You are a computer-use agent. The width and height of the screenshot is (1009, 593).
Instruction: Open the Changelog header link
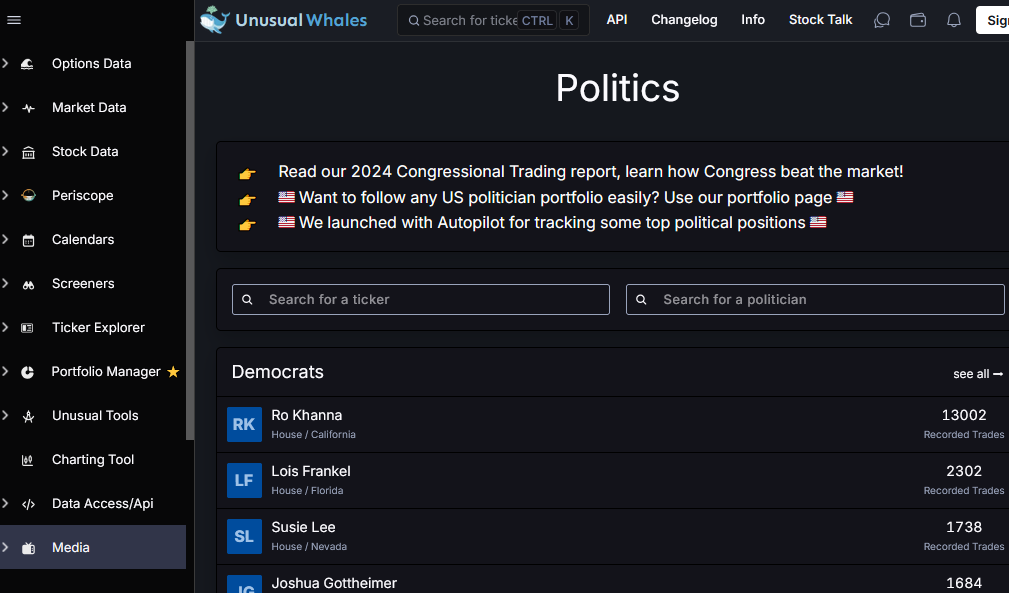click(684, 20)
